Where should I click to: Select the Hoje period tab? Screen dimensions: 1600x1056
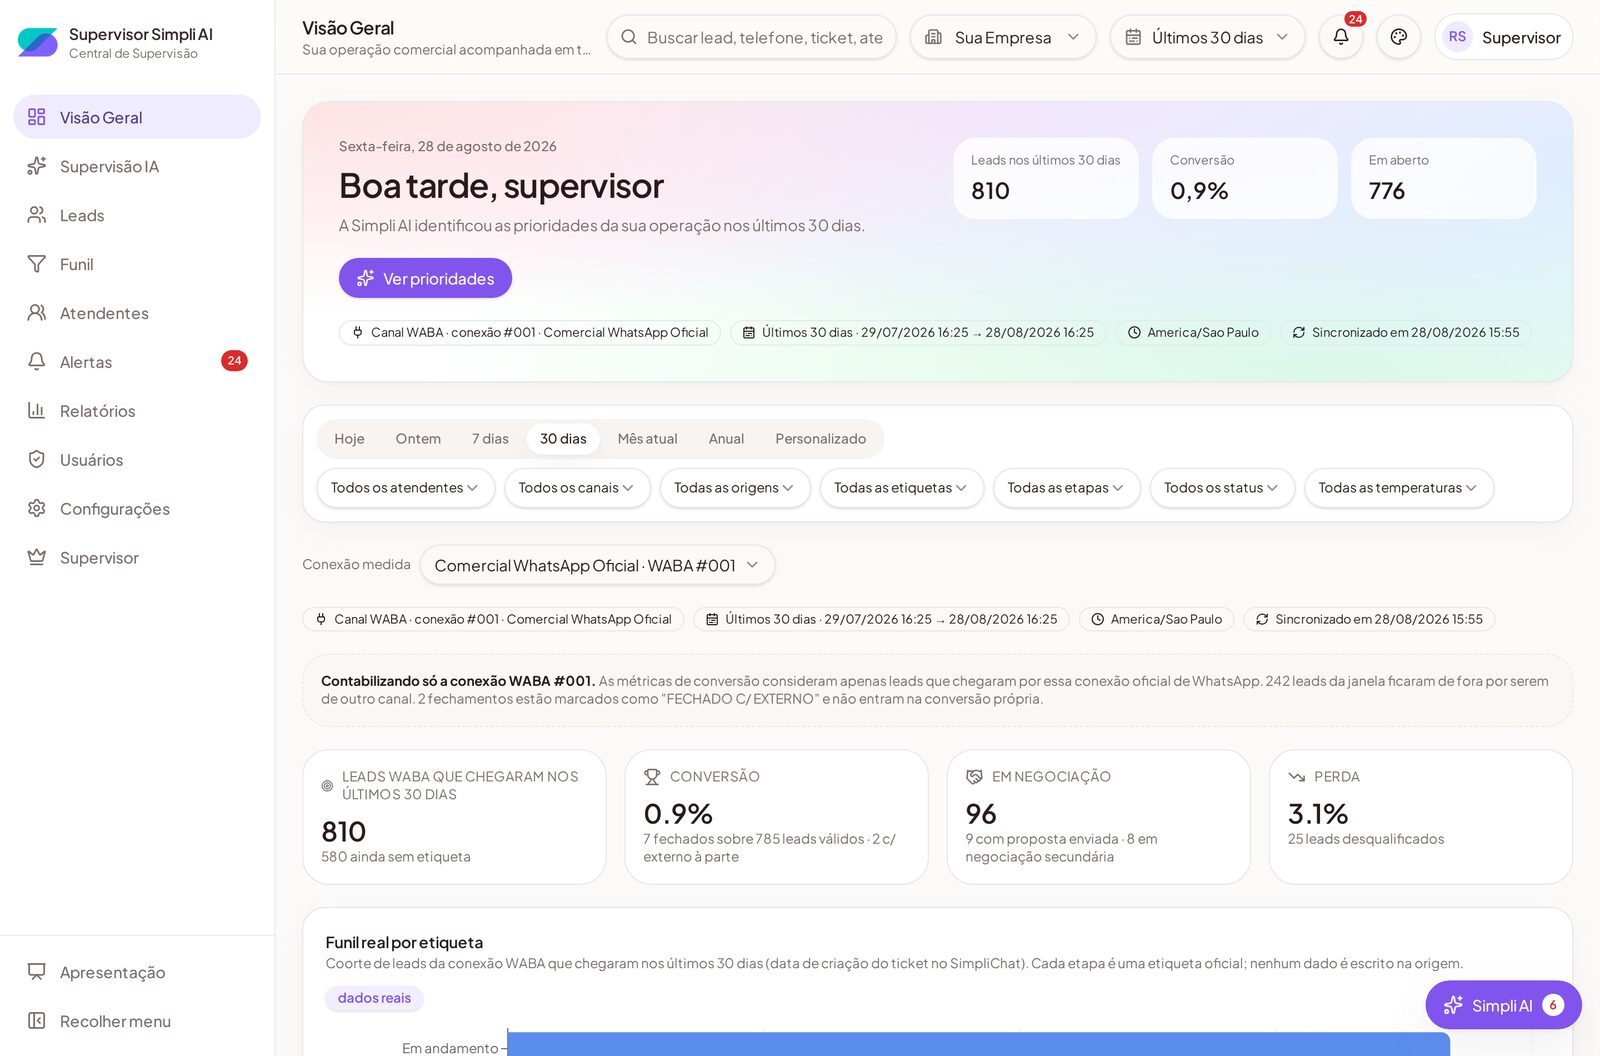tap(349, 439)
